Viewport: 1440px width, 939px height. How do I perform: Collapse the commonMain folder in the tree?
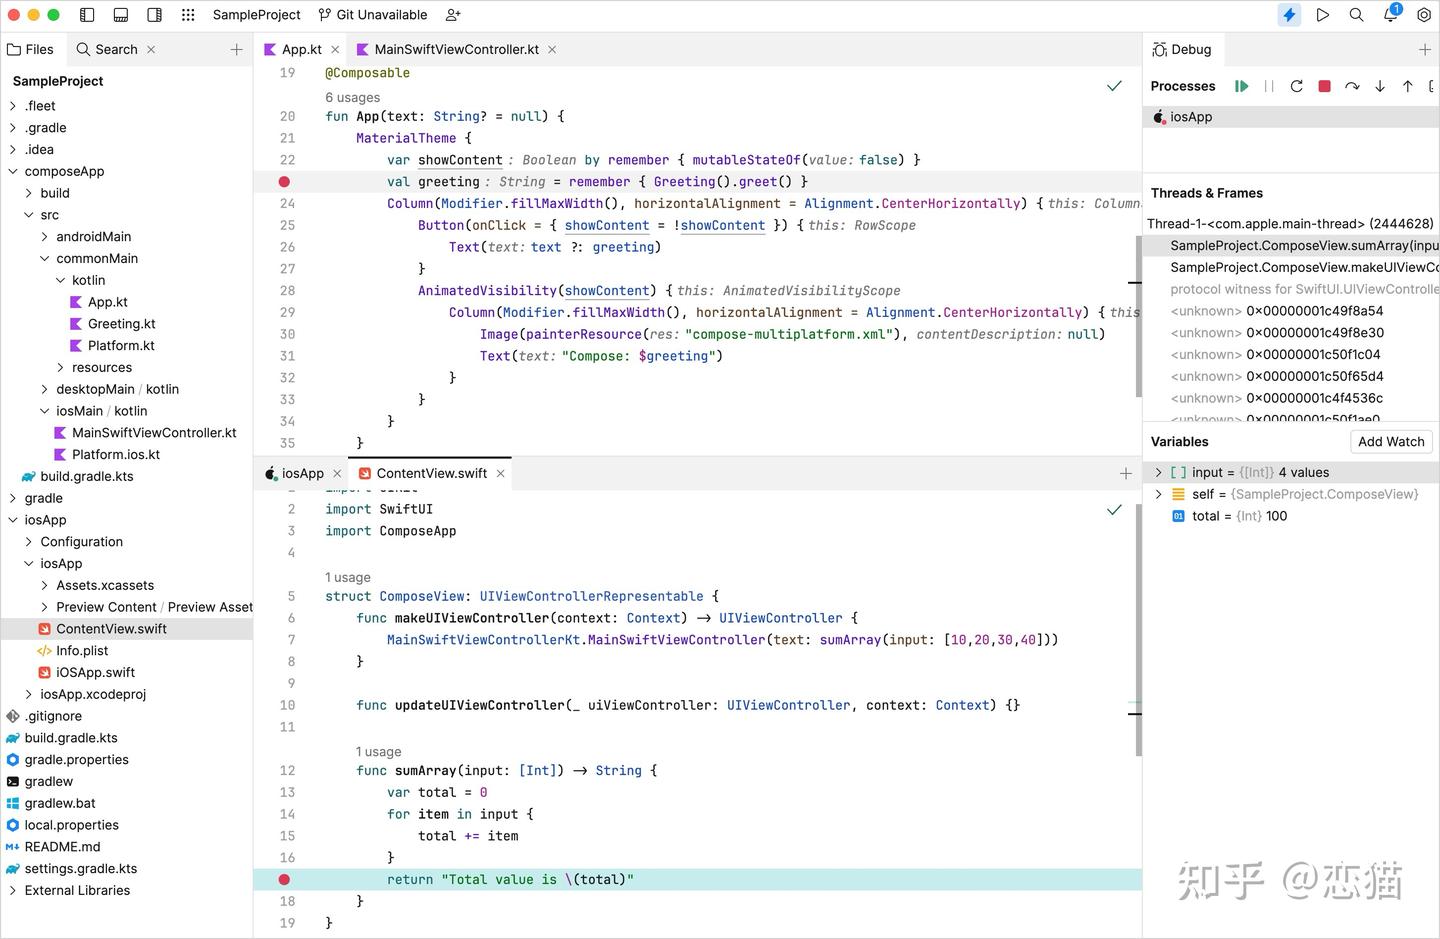[44, 258]
